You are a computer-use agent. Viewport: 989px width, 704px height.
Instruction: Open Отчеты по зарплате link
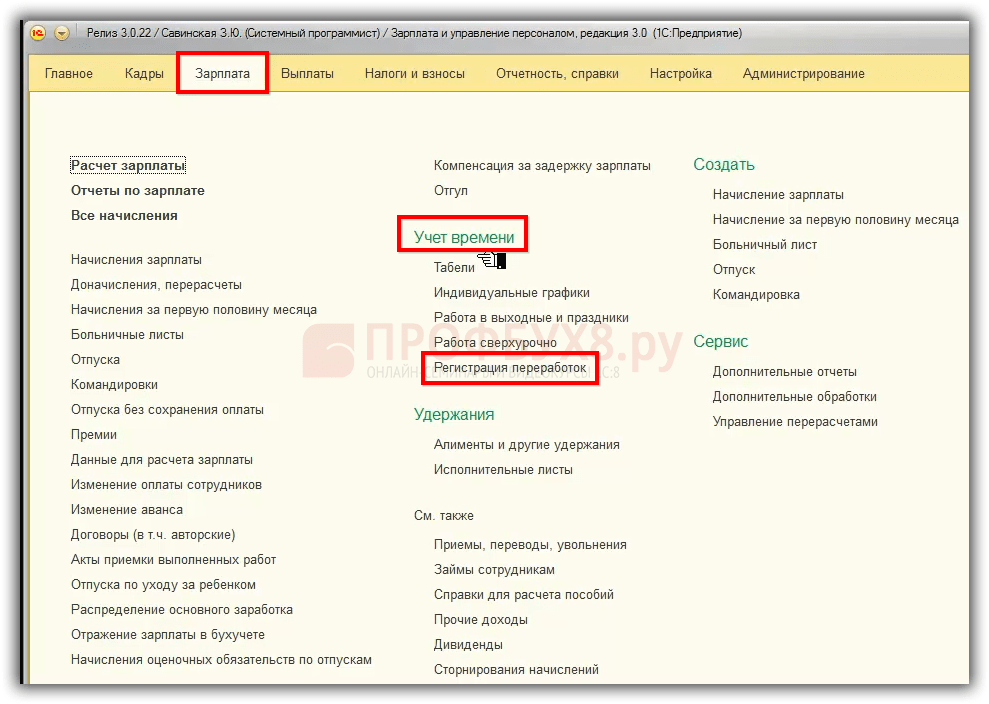[x=138, y=191]
